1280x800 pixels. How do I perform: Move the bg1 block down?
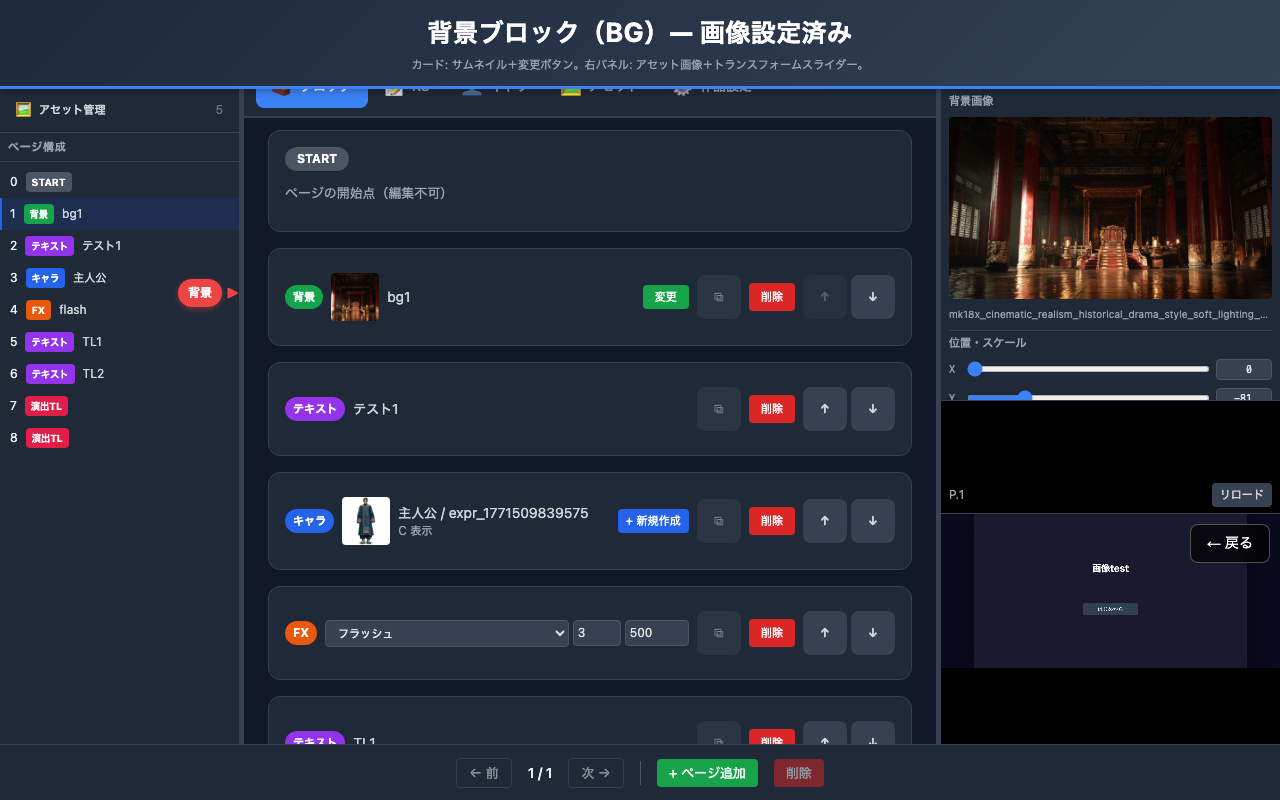coord(873,297)
